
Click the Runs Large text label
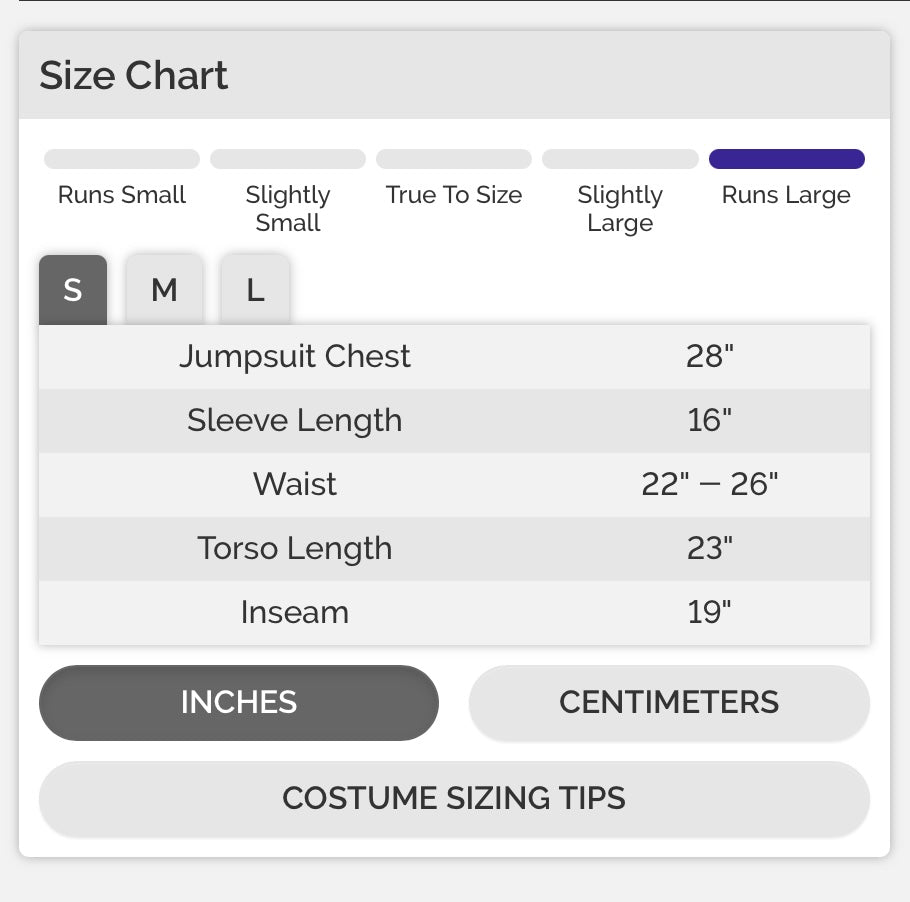(786, 195)
